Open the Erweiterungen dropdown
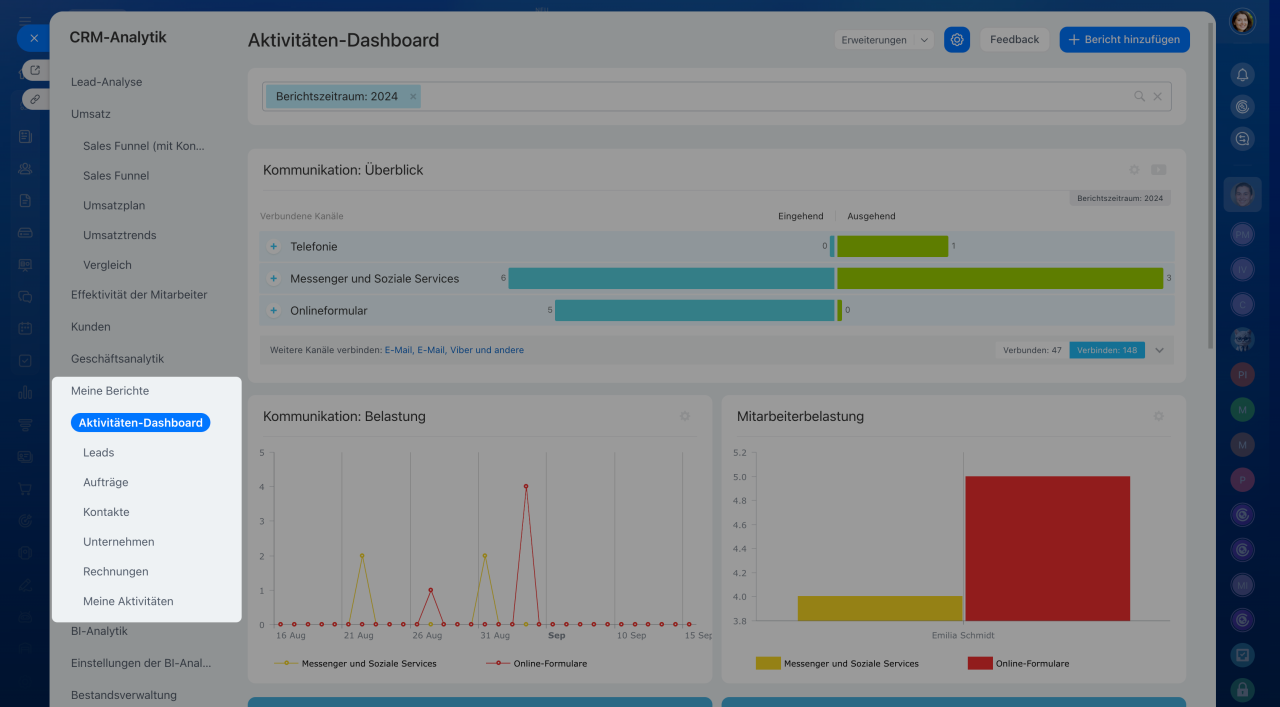Screen dimensions: 1280x707 click(884, 40)
